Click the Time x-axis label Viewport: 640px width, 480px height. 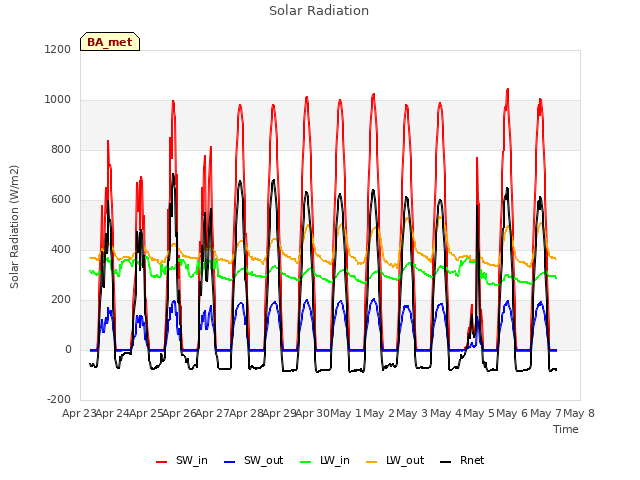(566, 429)
